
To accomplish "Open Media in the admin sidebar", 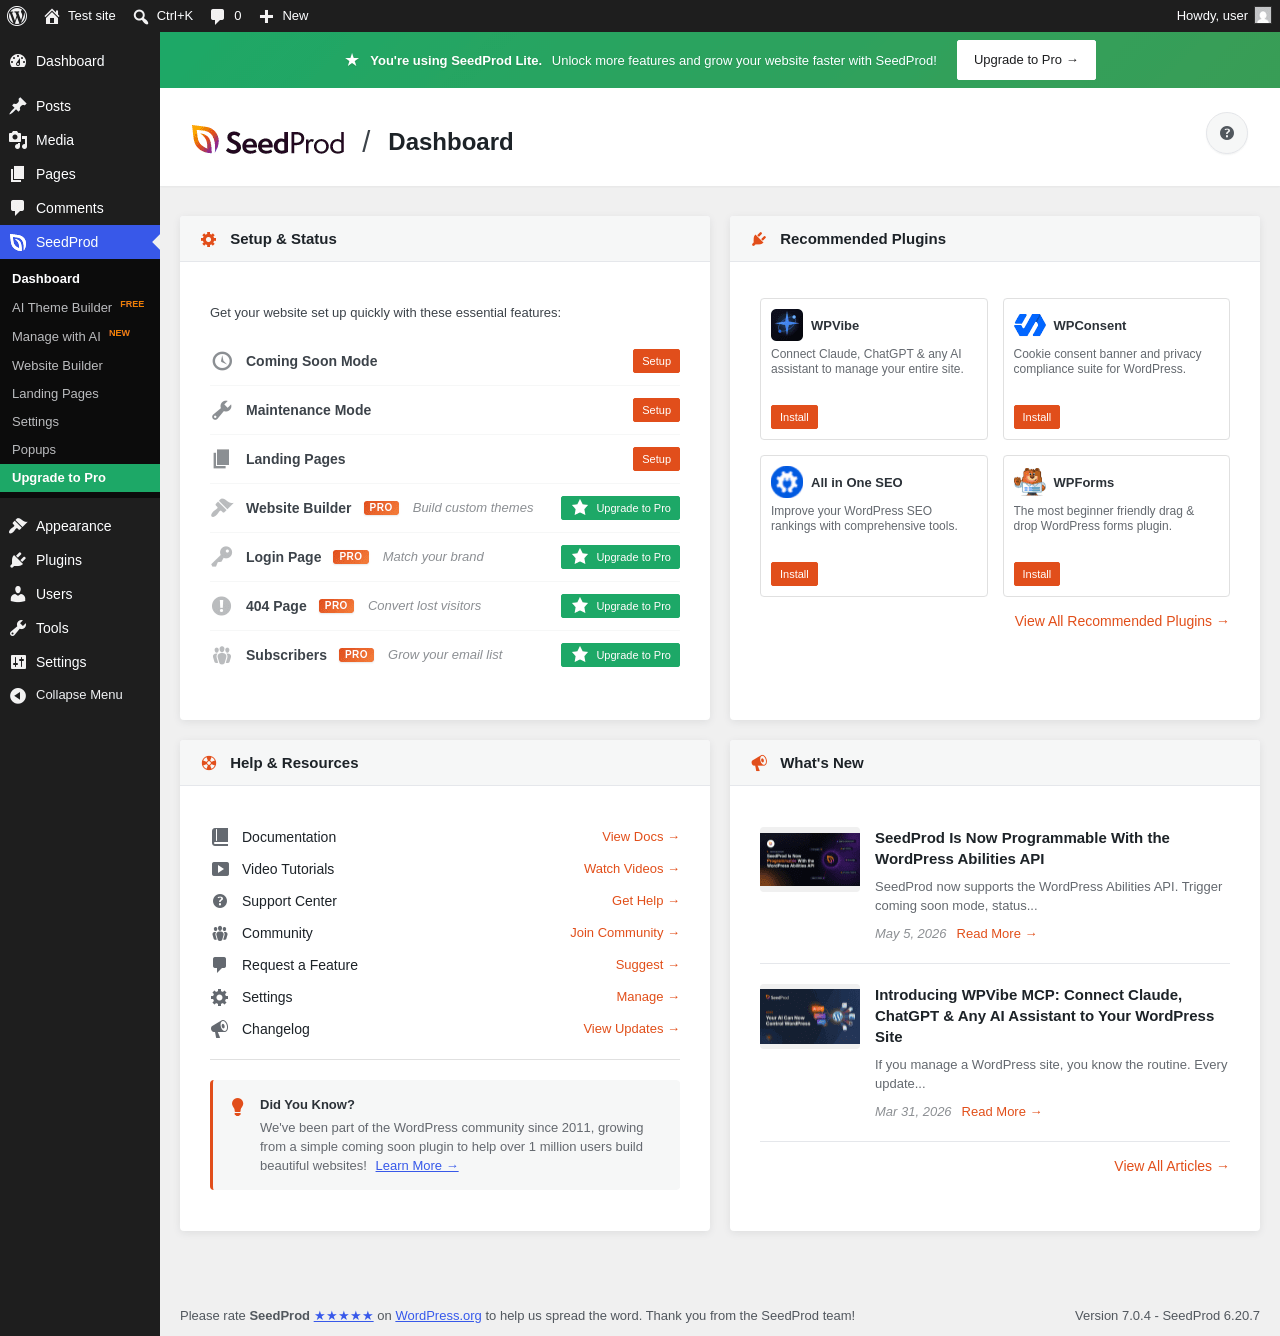I will coord(80,140).
